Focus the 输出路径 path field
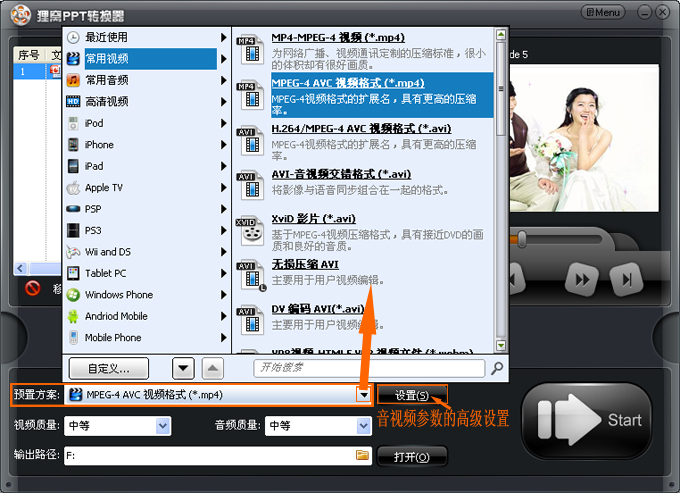The width and height of the screenshot is (680, 493). pos(218,456)
